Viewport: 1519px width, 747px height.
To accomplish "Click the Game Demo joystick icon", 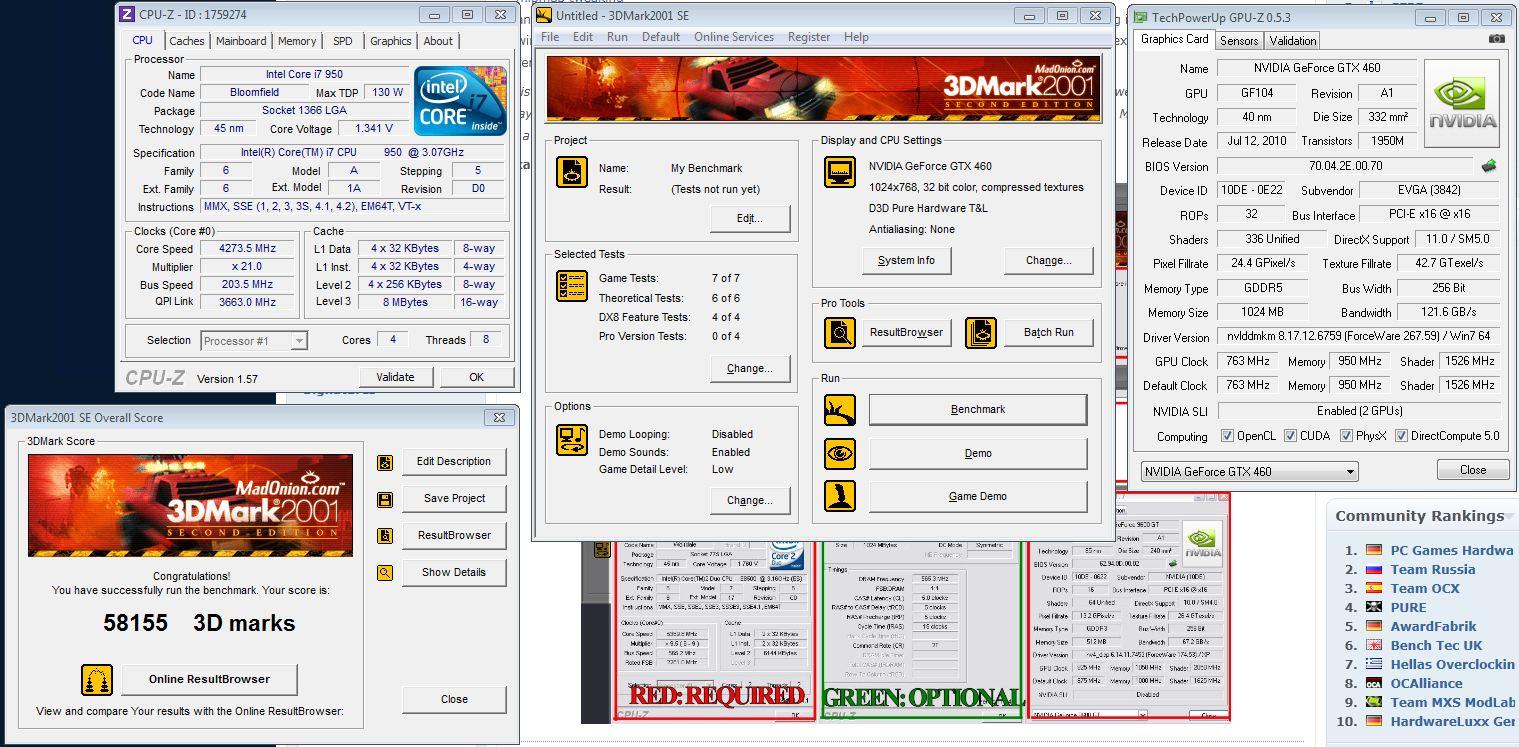I will tap(840, 496).
